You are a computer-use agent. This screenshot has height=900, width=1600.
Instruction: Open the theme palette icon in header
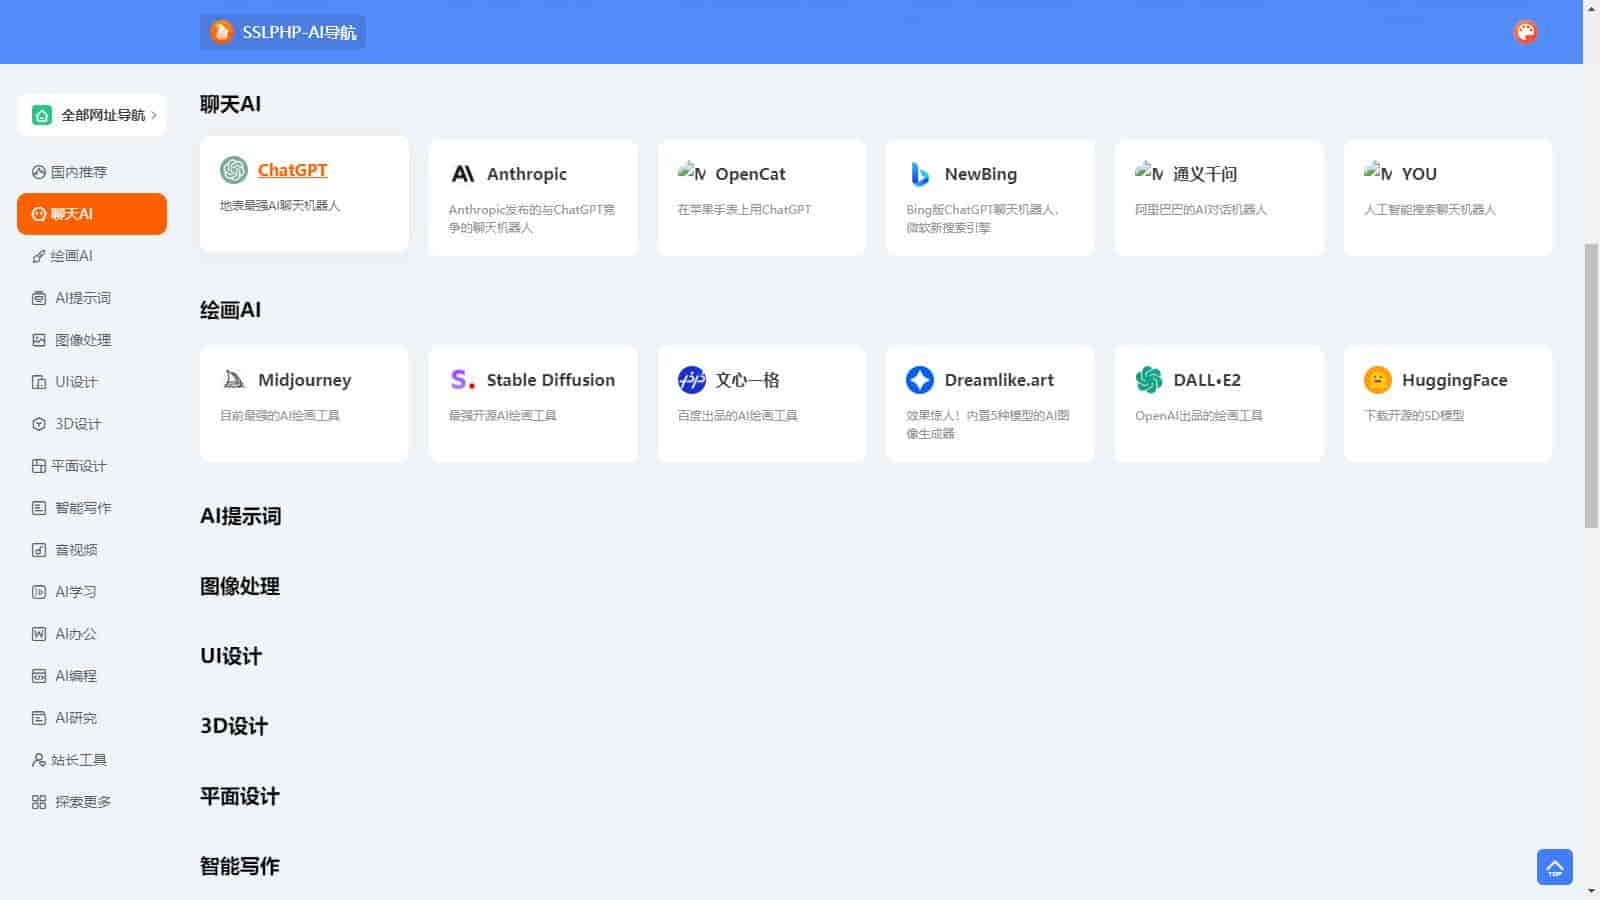[x=1525, y=32]
